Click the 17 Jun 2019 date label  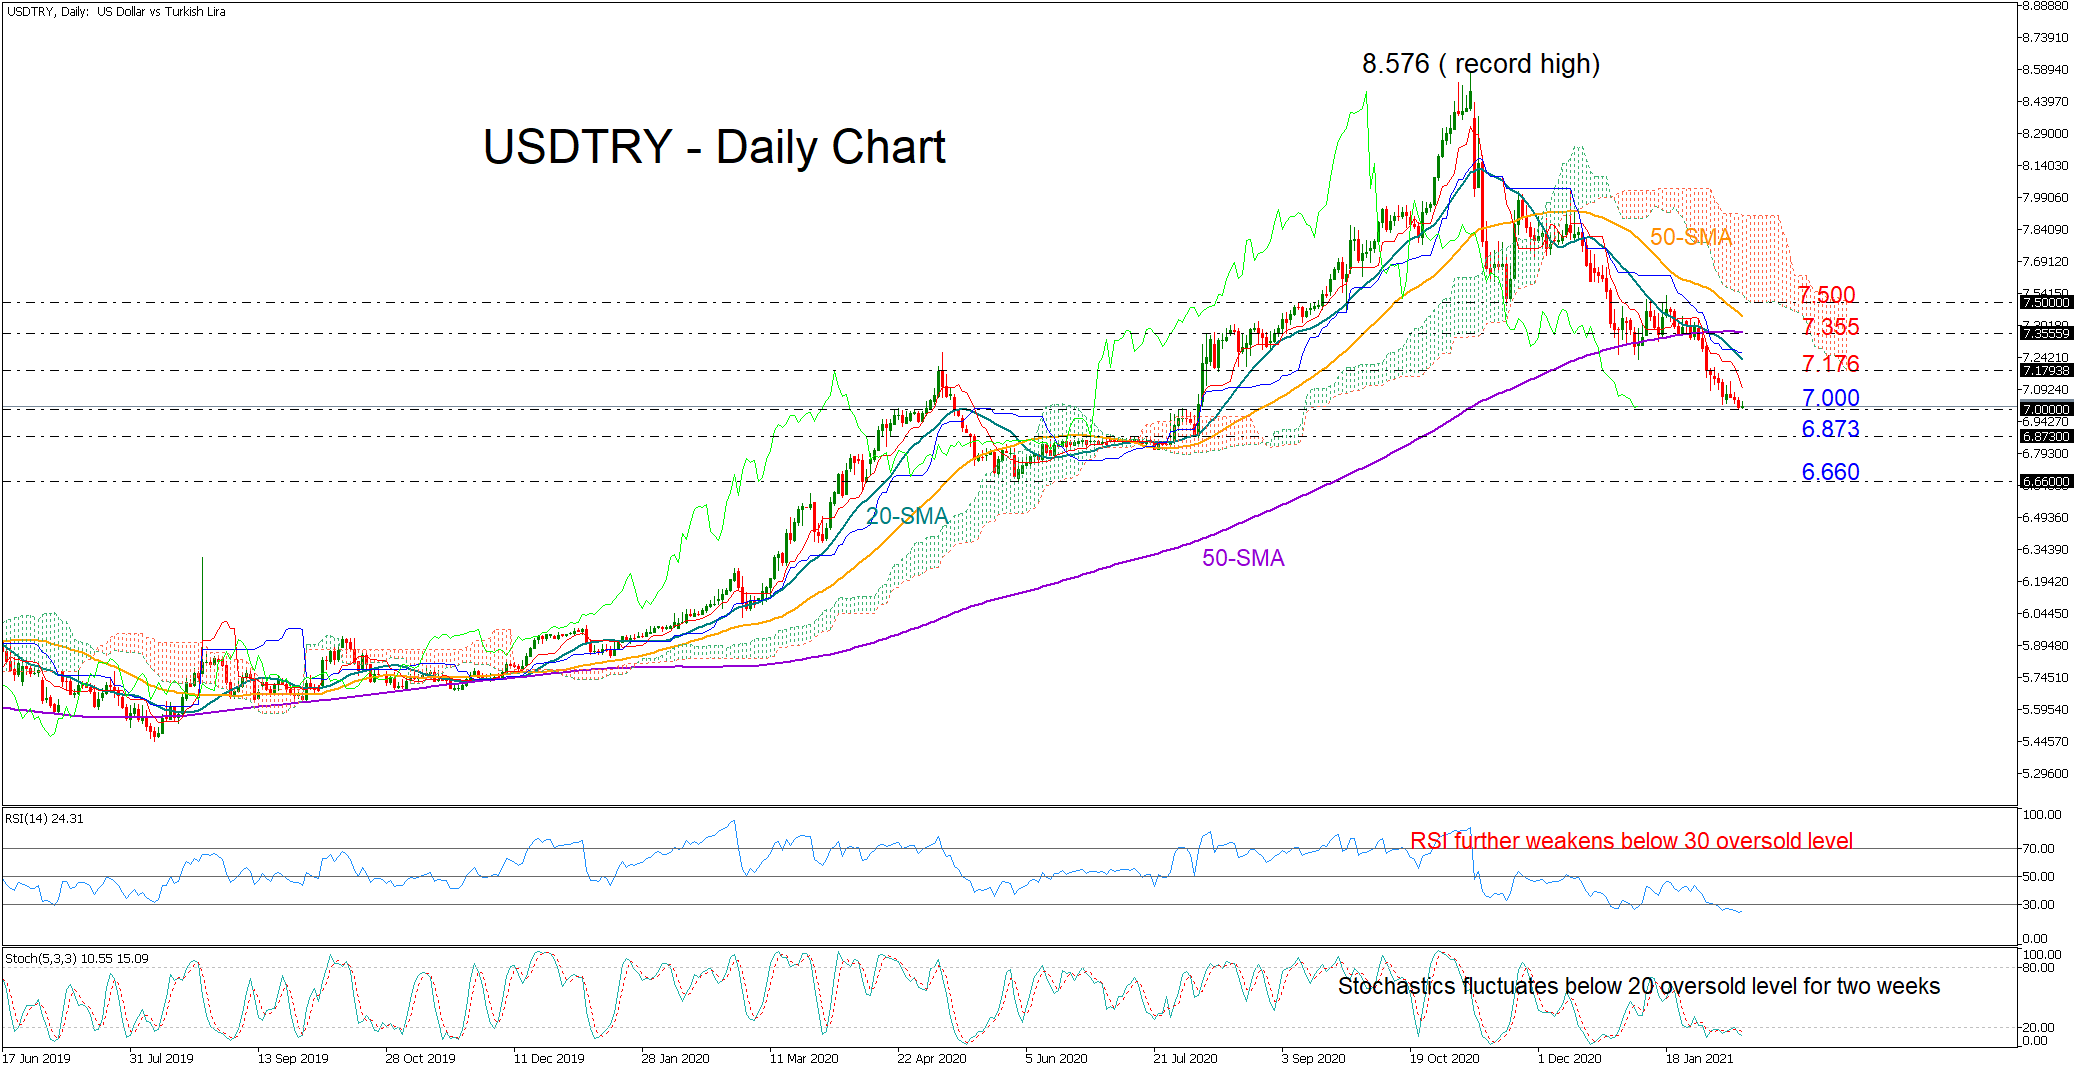click(37, 1058)
